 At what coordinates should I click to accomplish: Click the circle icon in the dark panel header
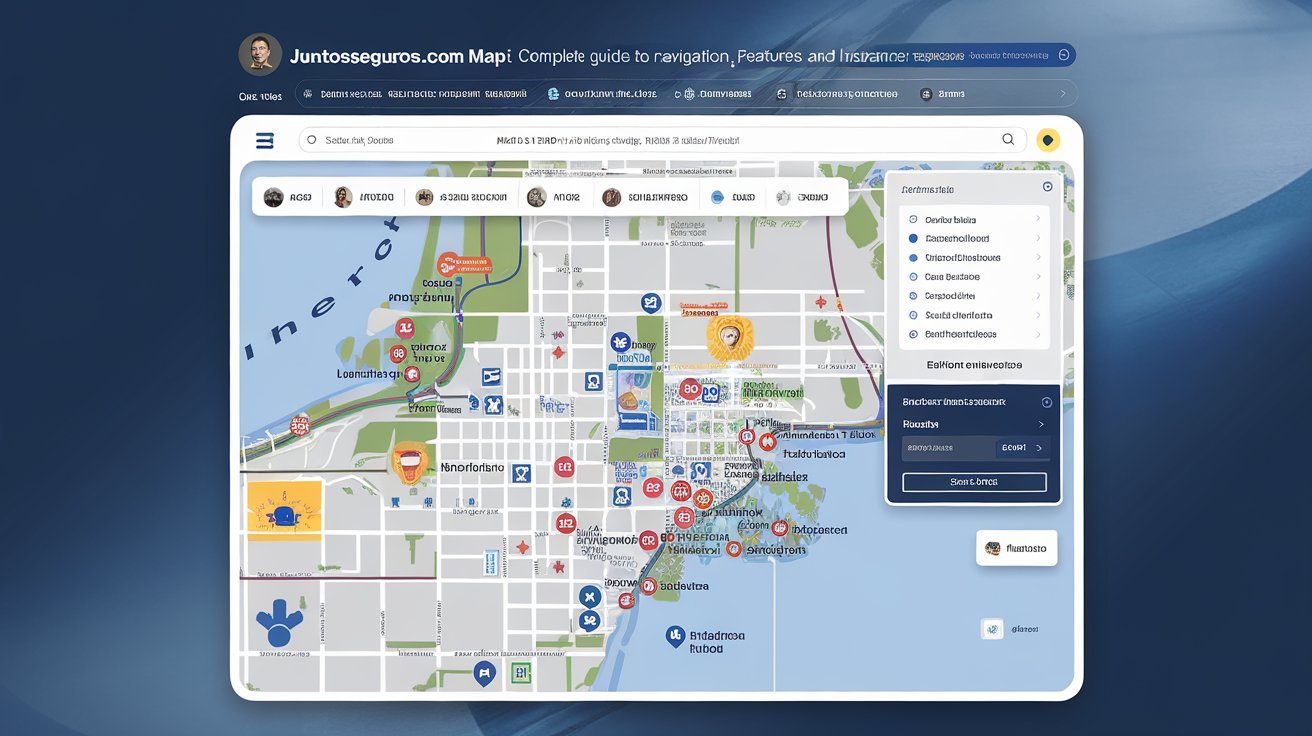(1047, 402)
